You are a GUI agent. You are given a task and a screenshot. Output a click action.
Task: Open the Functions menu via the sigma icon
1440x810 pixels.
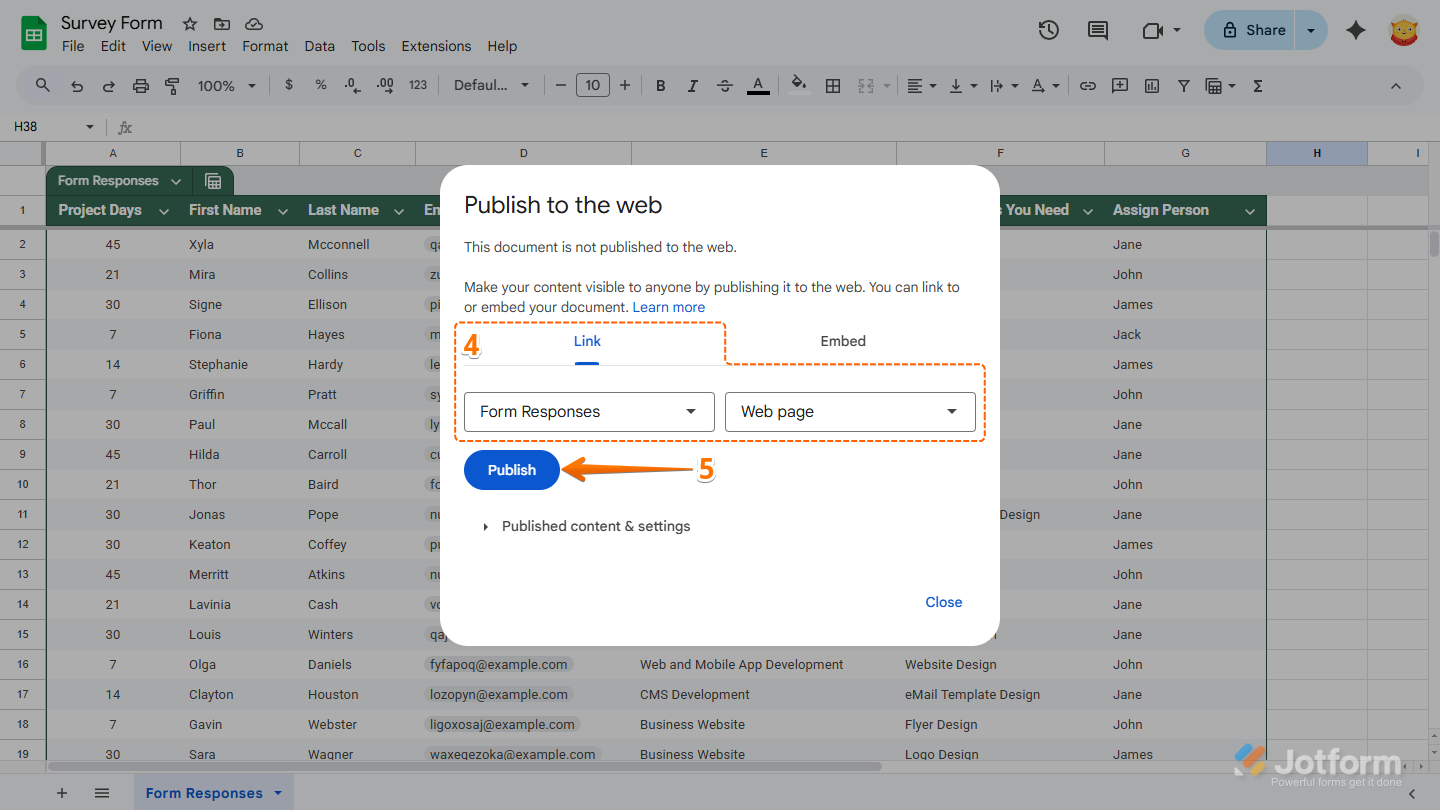(x=1256, y=85)
